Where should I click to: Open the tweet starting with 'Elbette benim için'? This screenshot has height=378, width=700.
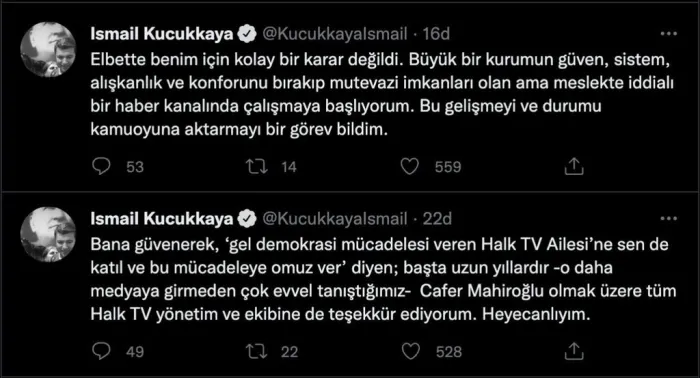382,95
